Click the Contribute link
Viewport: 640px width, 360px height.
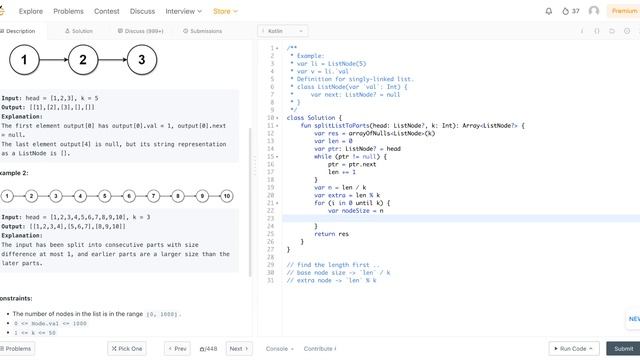(x=320, y=349)
